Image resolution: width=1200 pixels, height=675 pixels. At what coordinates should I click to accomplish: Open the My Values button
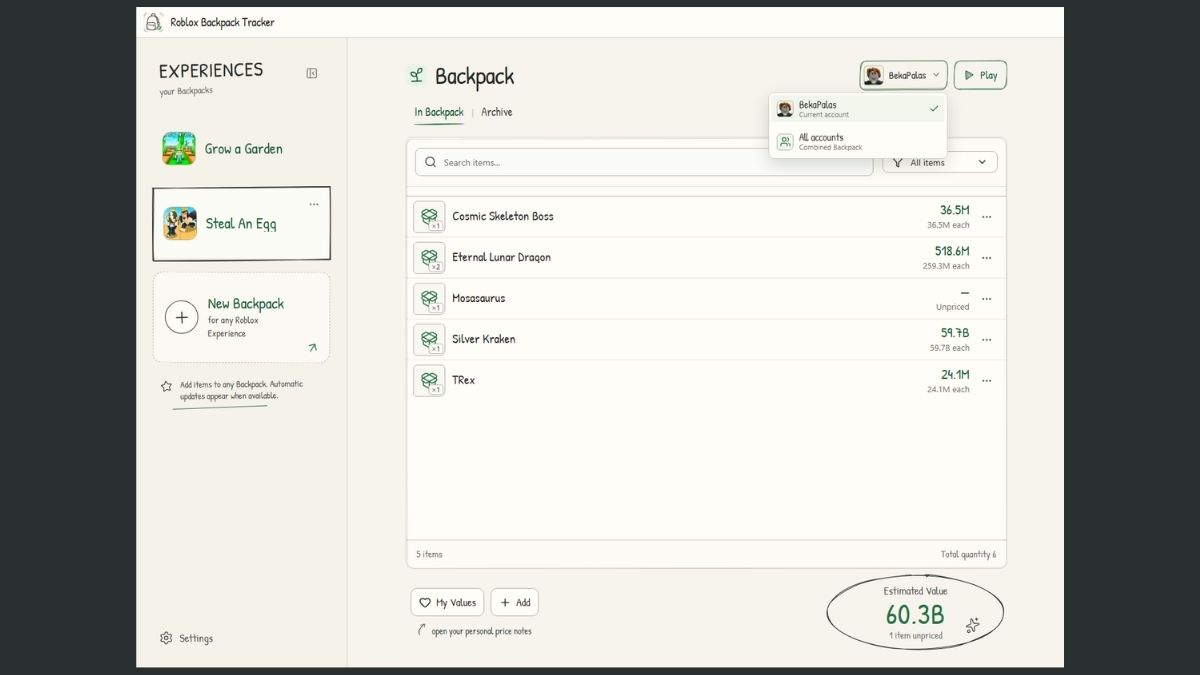click(x=447, y=602)
